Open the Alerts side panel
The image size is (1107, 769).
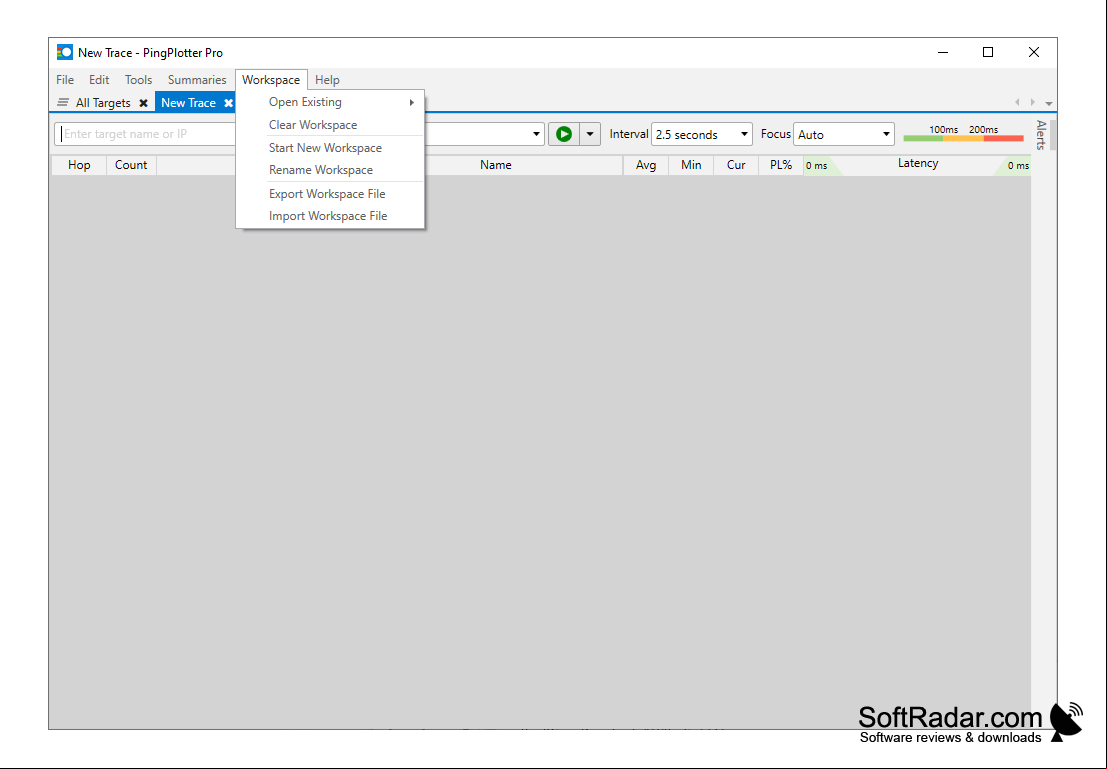point(1041,135)
